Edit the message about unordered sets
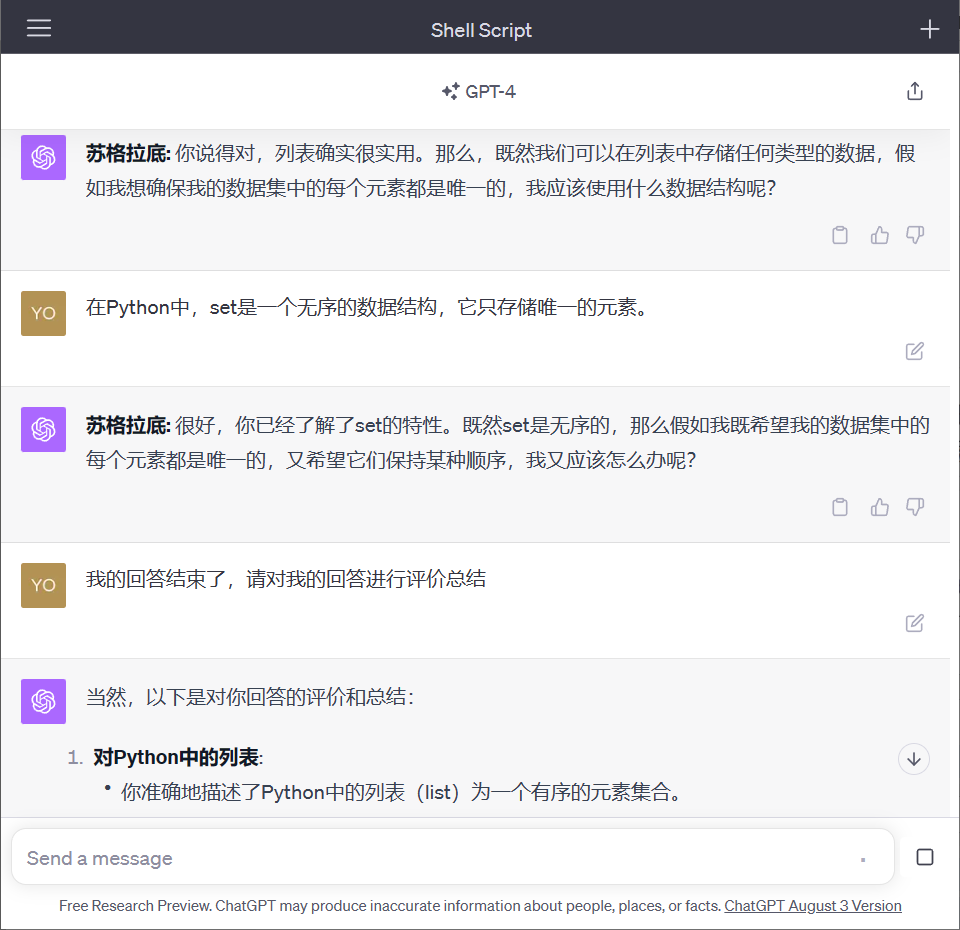 (913, 351)
